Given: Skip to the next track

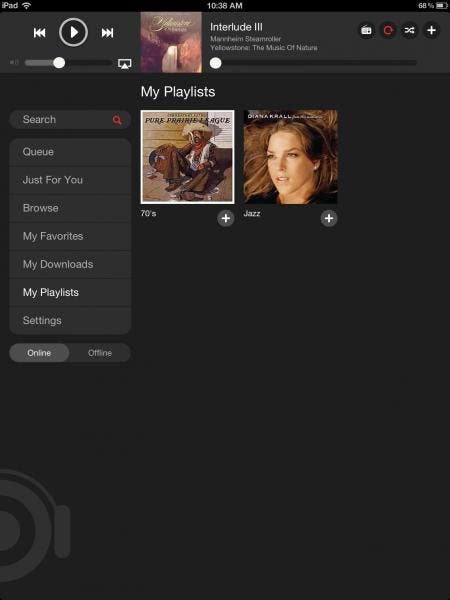Looking at the screenshot, I should pyautogui.click(x=107, y=33).
